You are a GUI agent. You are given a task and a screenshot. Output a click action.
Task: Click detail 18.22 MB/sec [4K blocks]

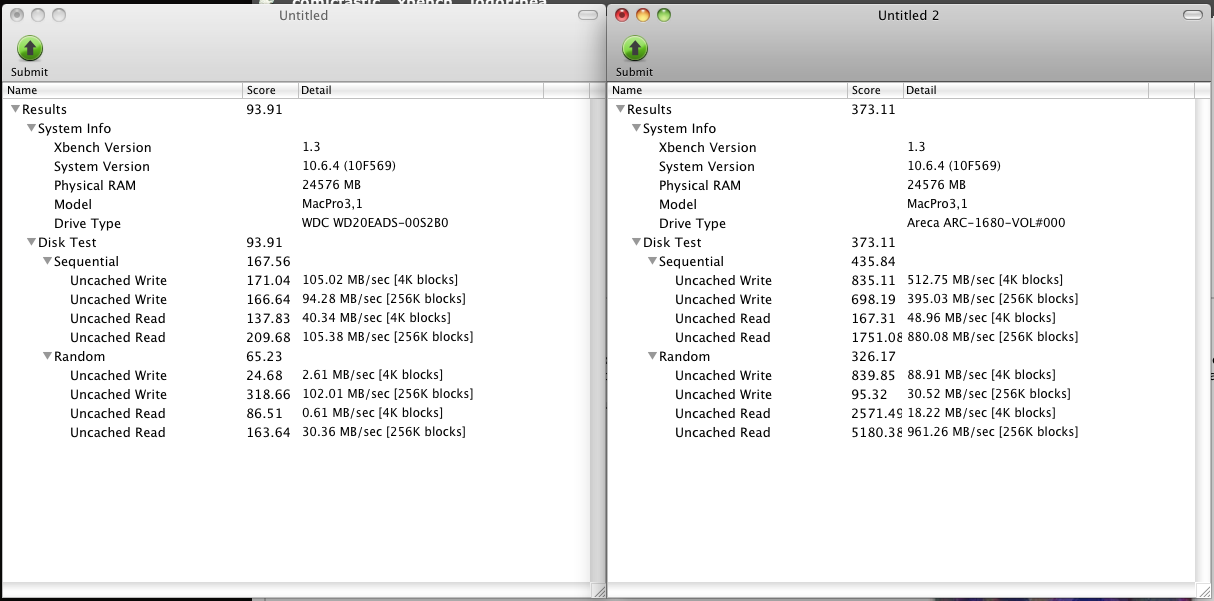pyautogui.click(x=981, y=413)
